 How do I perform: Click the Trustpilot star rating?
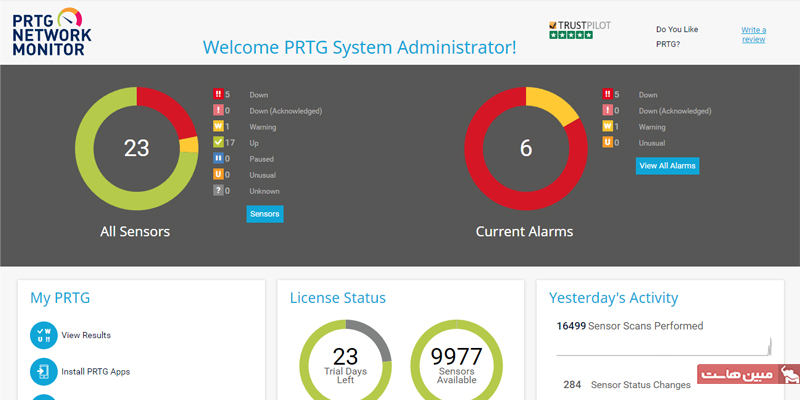coord(571,35)
